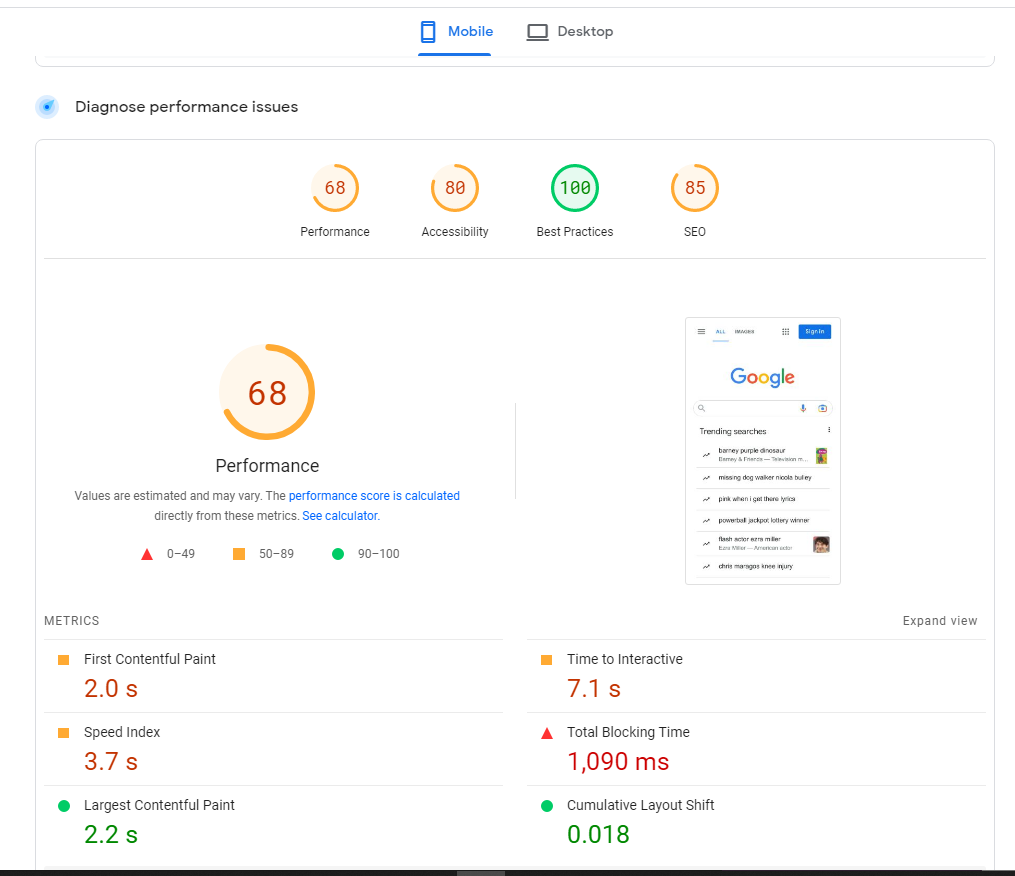Click the Time to Interactive metric label
1015x876 pixels.
pyautogui.click(x=625, y=659)
